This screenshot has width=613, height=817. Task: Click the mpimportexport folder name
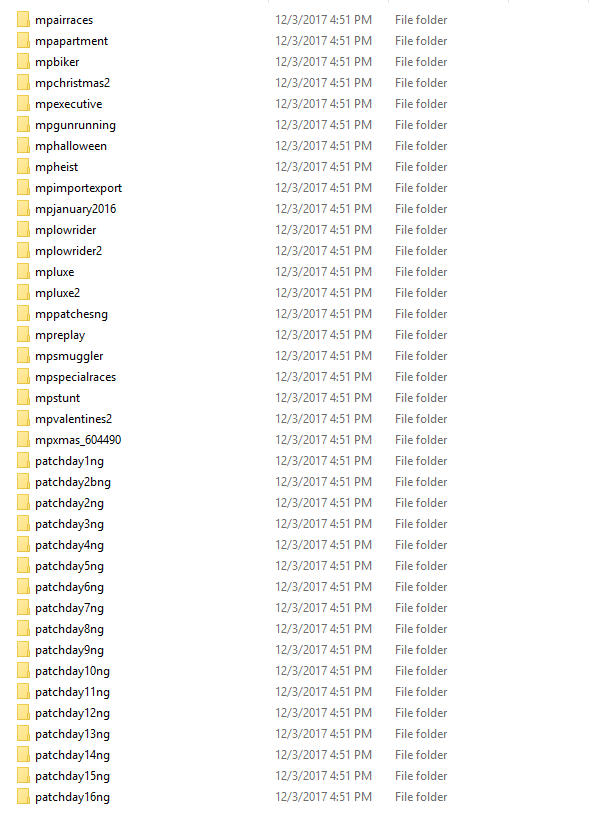[79, 188]
